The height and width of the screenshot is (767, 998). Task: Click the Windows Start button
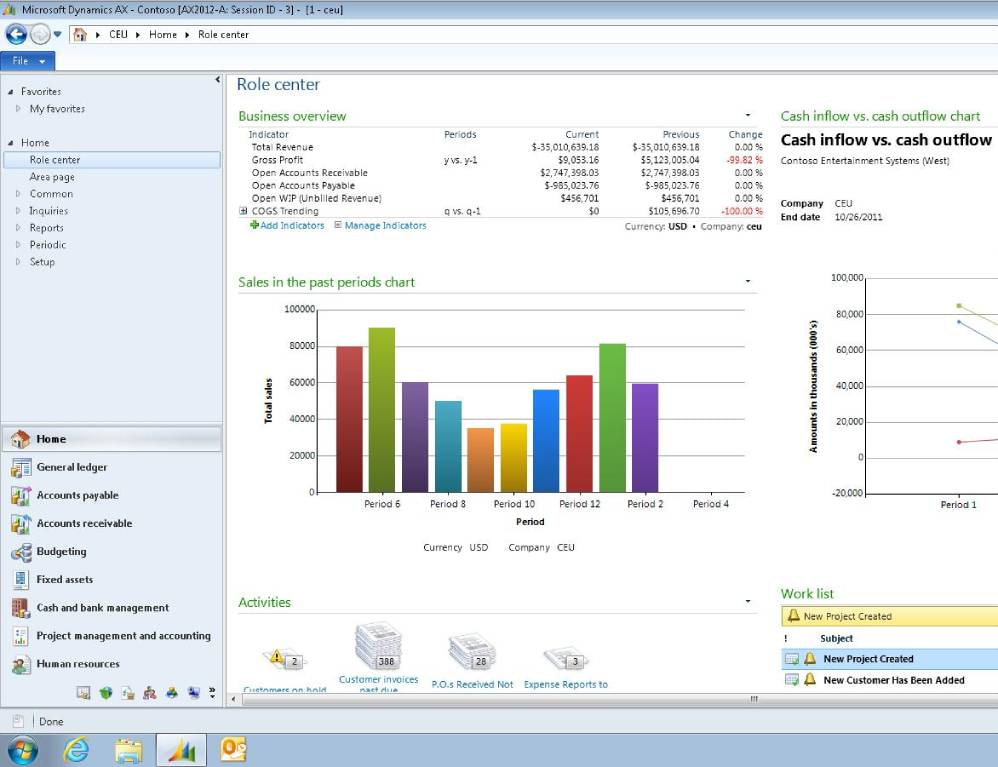[x=22, y=750]
